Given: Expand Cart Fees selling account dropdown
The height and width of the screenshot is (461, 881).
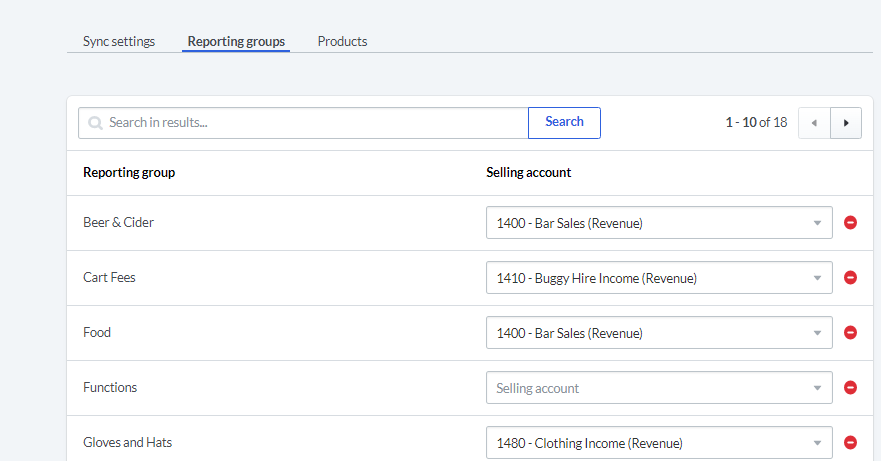Looking at the screenshot, I should [x=658, y=278].
